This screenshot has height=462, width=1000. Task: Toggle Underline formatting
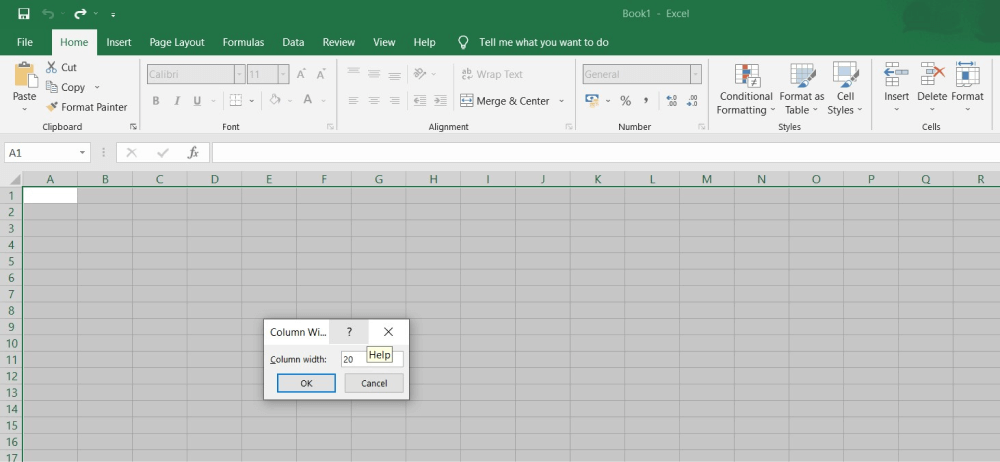(x=197, y=101)
